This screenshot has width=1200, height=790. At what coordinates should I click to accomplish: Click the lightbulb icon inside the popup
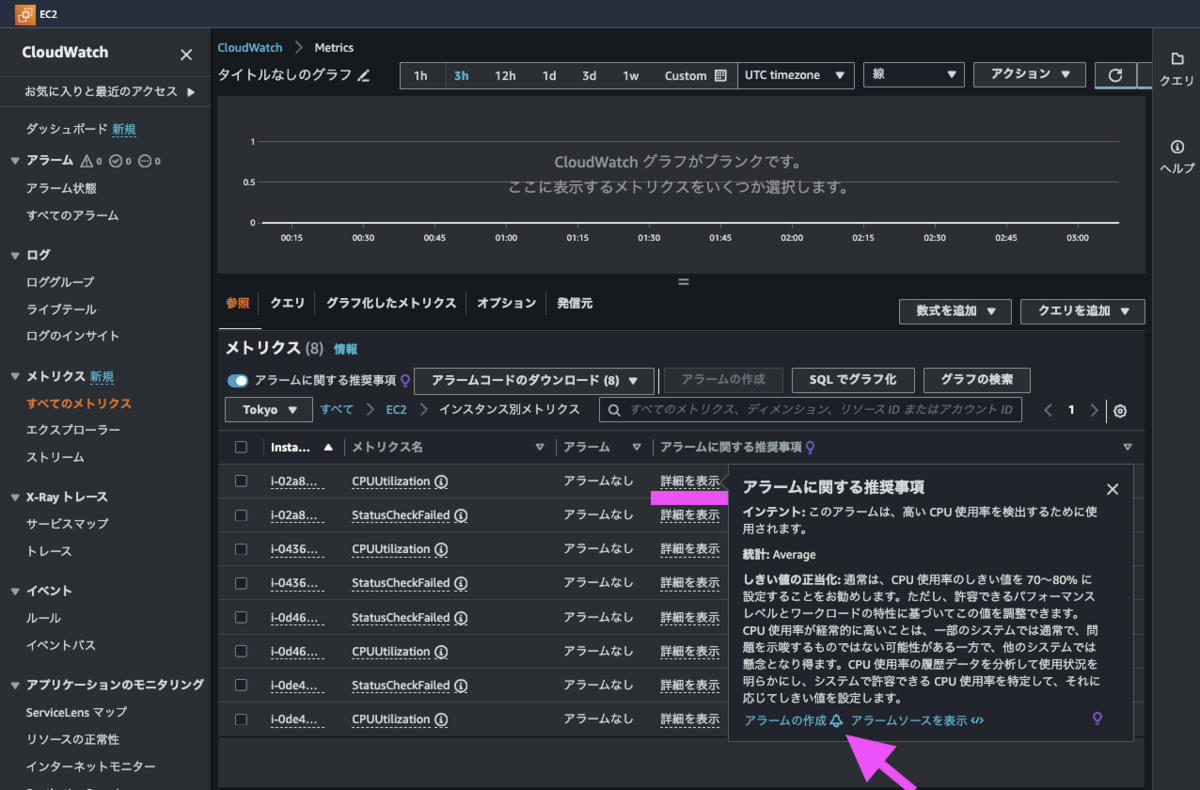coord(1097,719)
